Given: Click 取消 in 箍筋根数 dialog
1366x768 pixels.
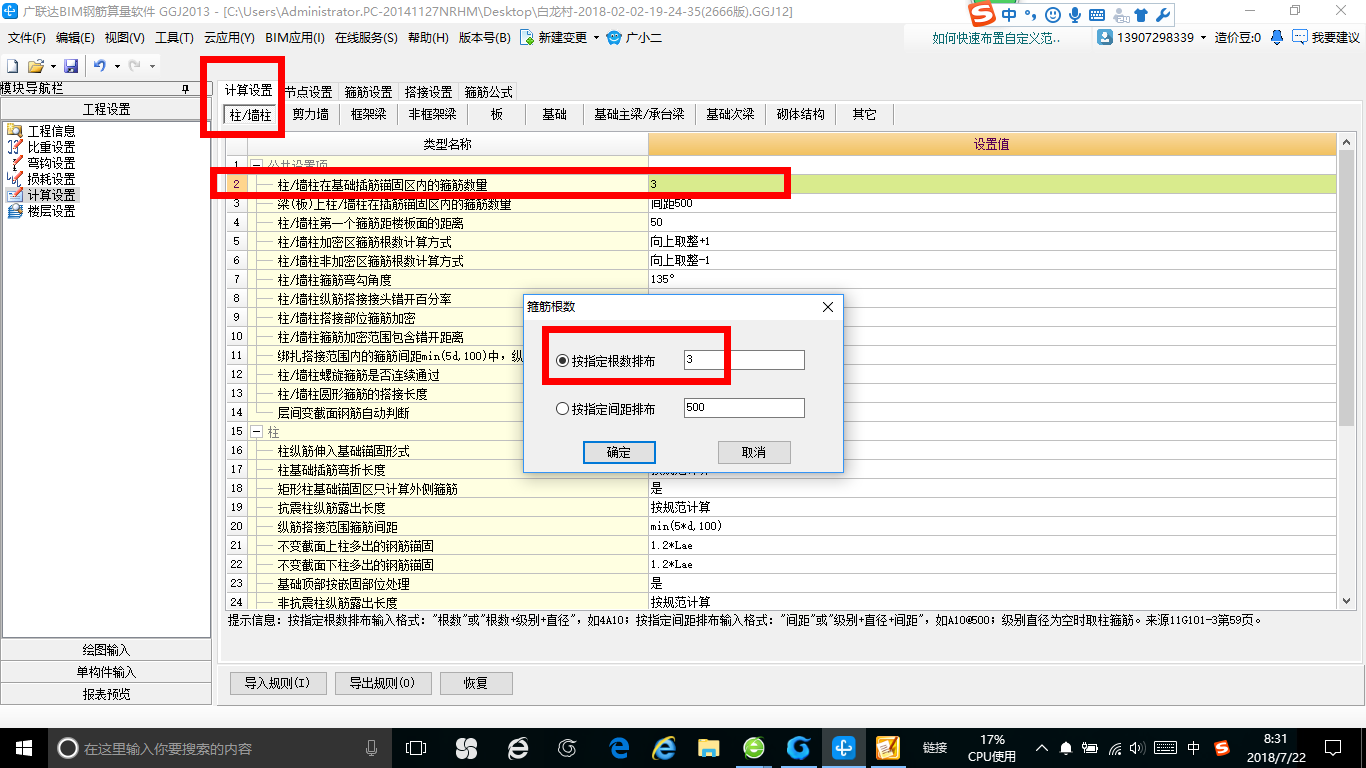Looking at the screenshot, I should point(754,452).
